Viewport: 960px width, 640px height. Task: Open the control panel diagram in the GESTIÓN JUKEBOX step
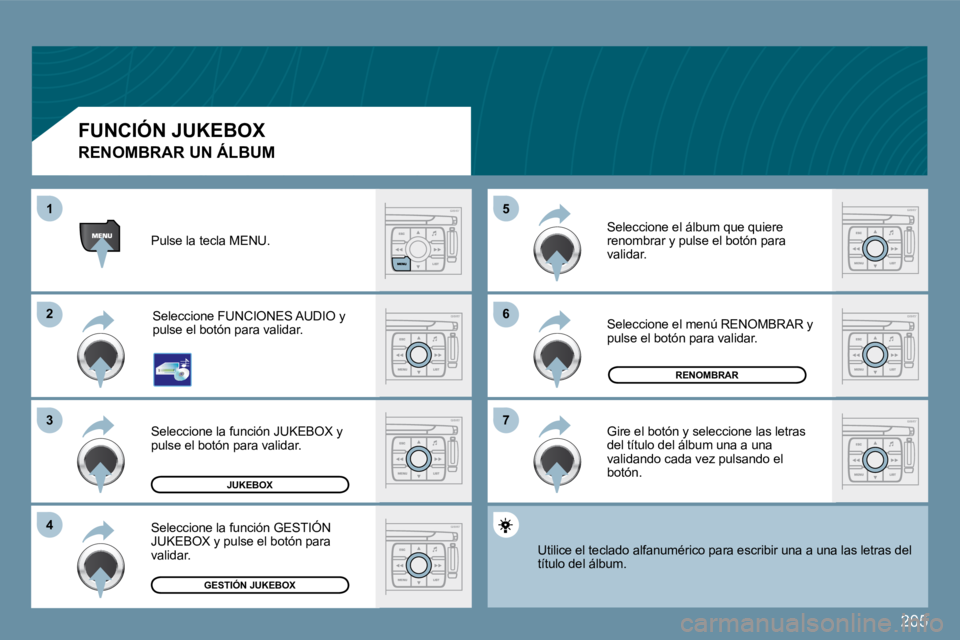point(423,557)
